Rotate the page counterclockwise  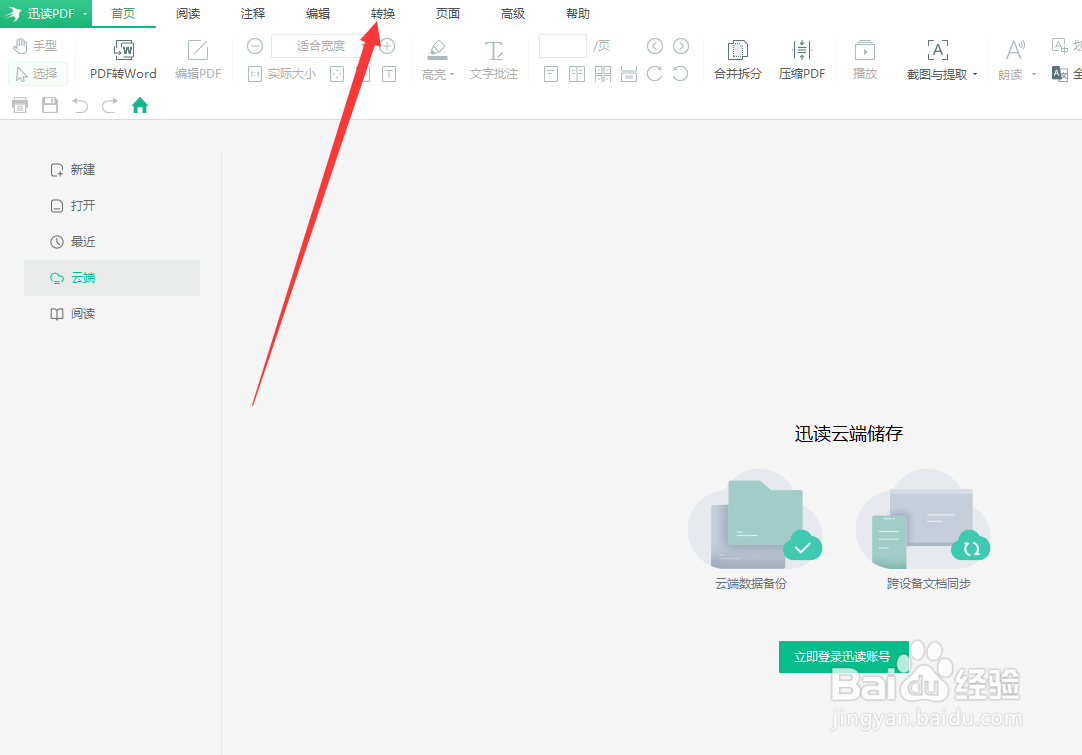[x=681, y=74]
